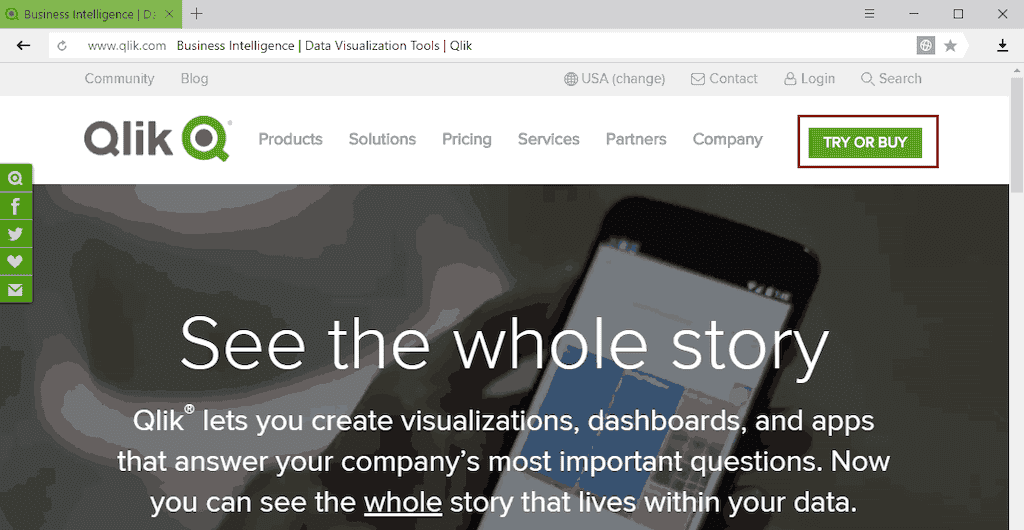Open downloads with the download arrow icon

[1002, 46]
